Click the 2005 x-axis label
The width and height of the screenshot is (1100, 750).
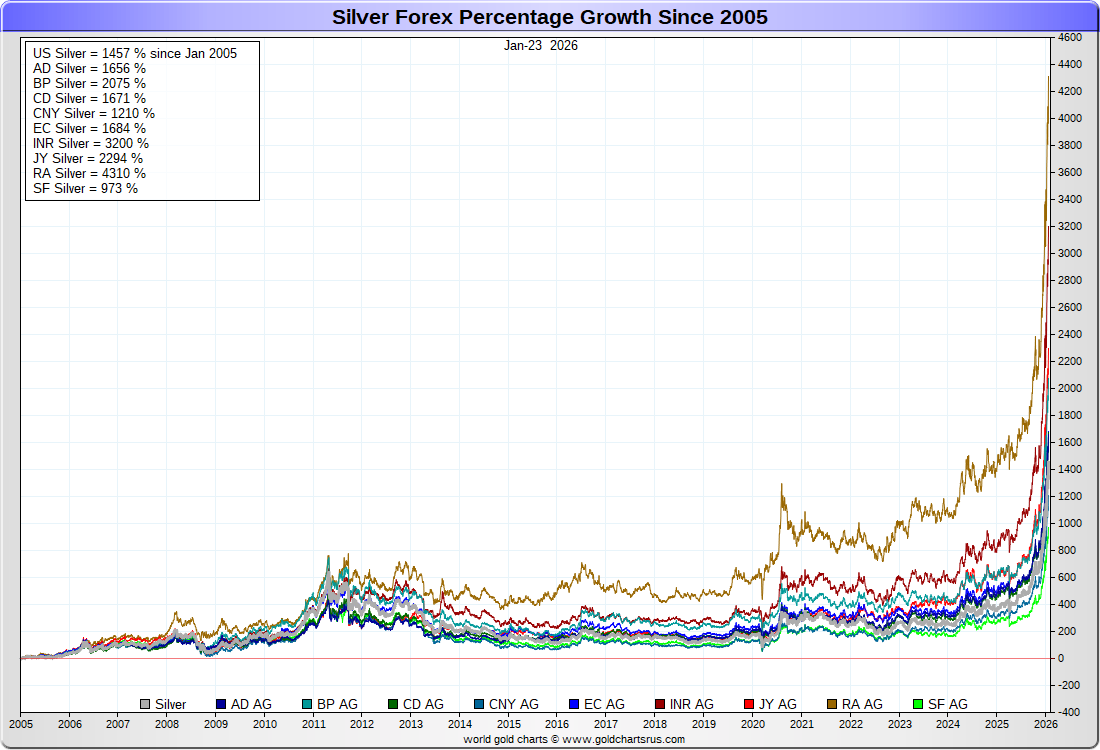[21, 724]
